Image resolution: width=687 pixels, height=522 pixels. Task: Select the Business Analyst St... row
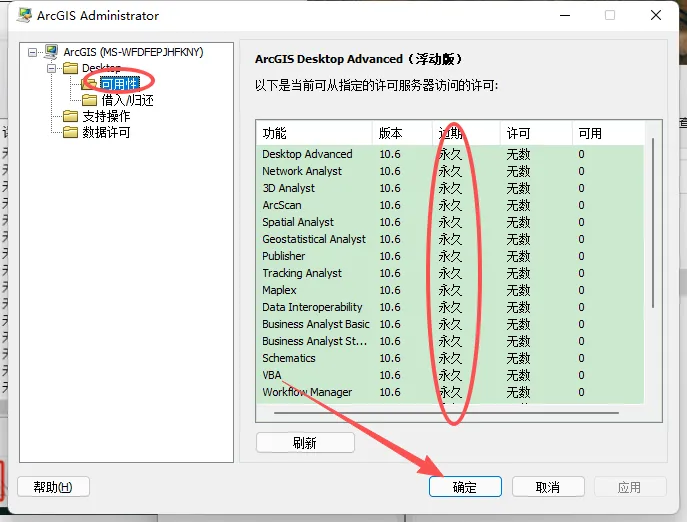(x=450, y=341)
